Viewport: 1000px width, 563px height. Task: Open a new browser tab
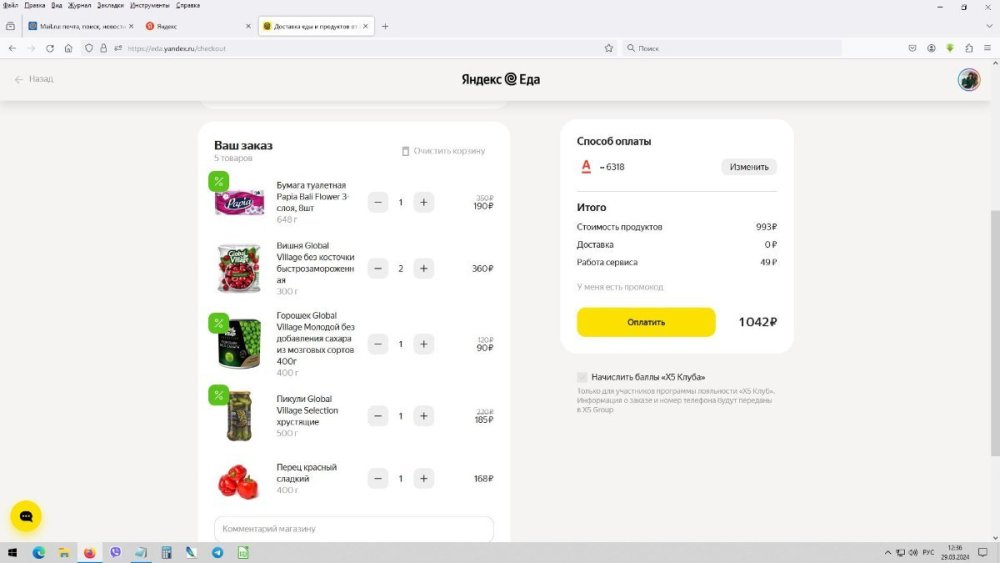click(x=386, y=26)
